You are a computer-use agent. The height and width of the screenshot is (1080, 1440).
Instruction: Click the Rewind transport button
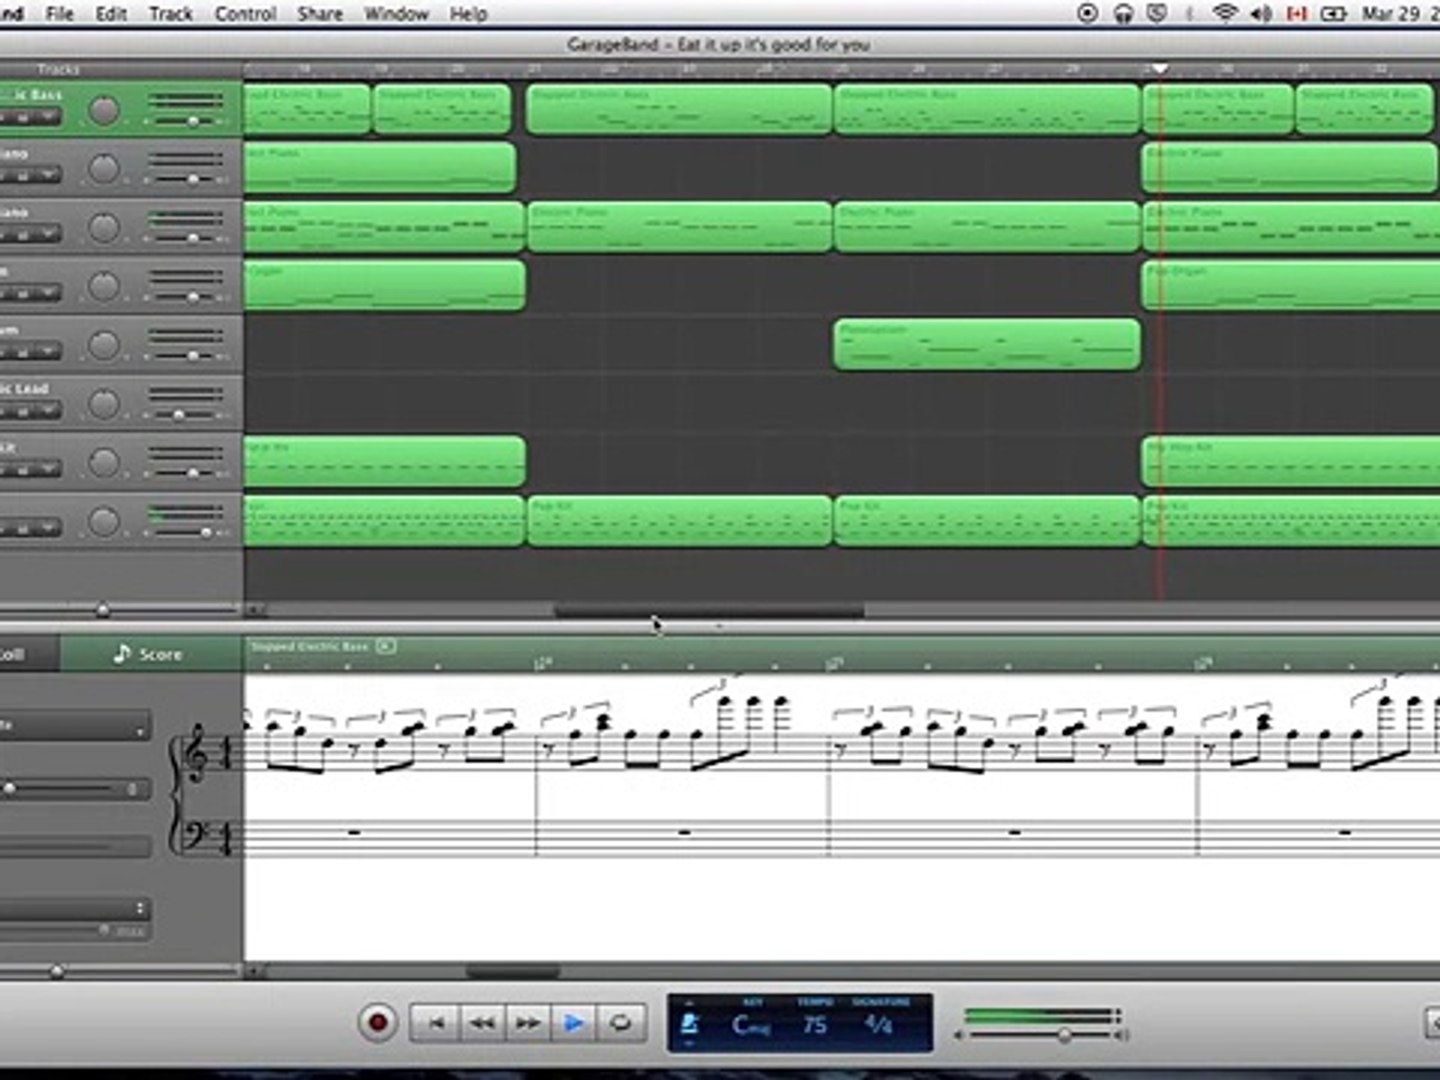click(482, 1023)
